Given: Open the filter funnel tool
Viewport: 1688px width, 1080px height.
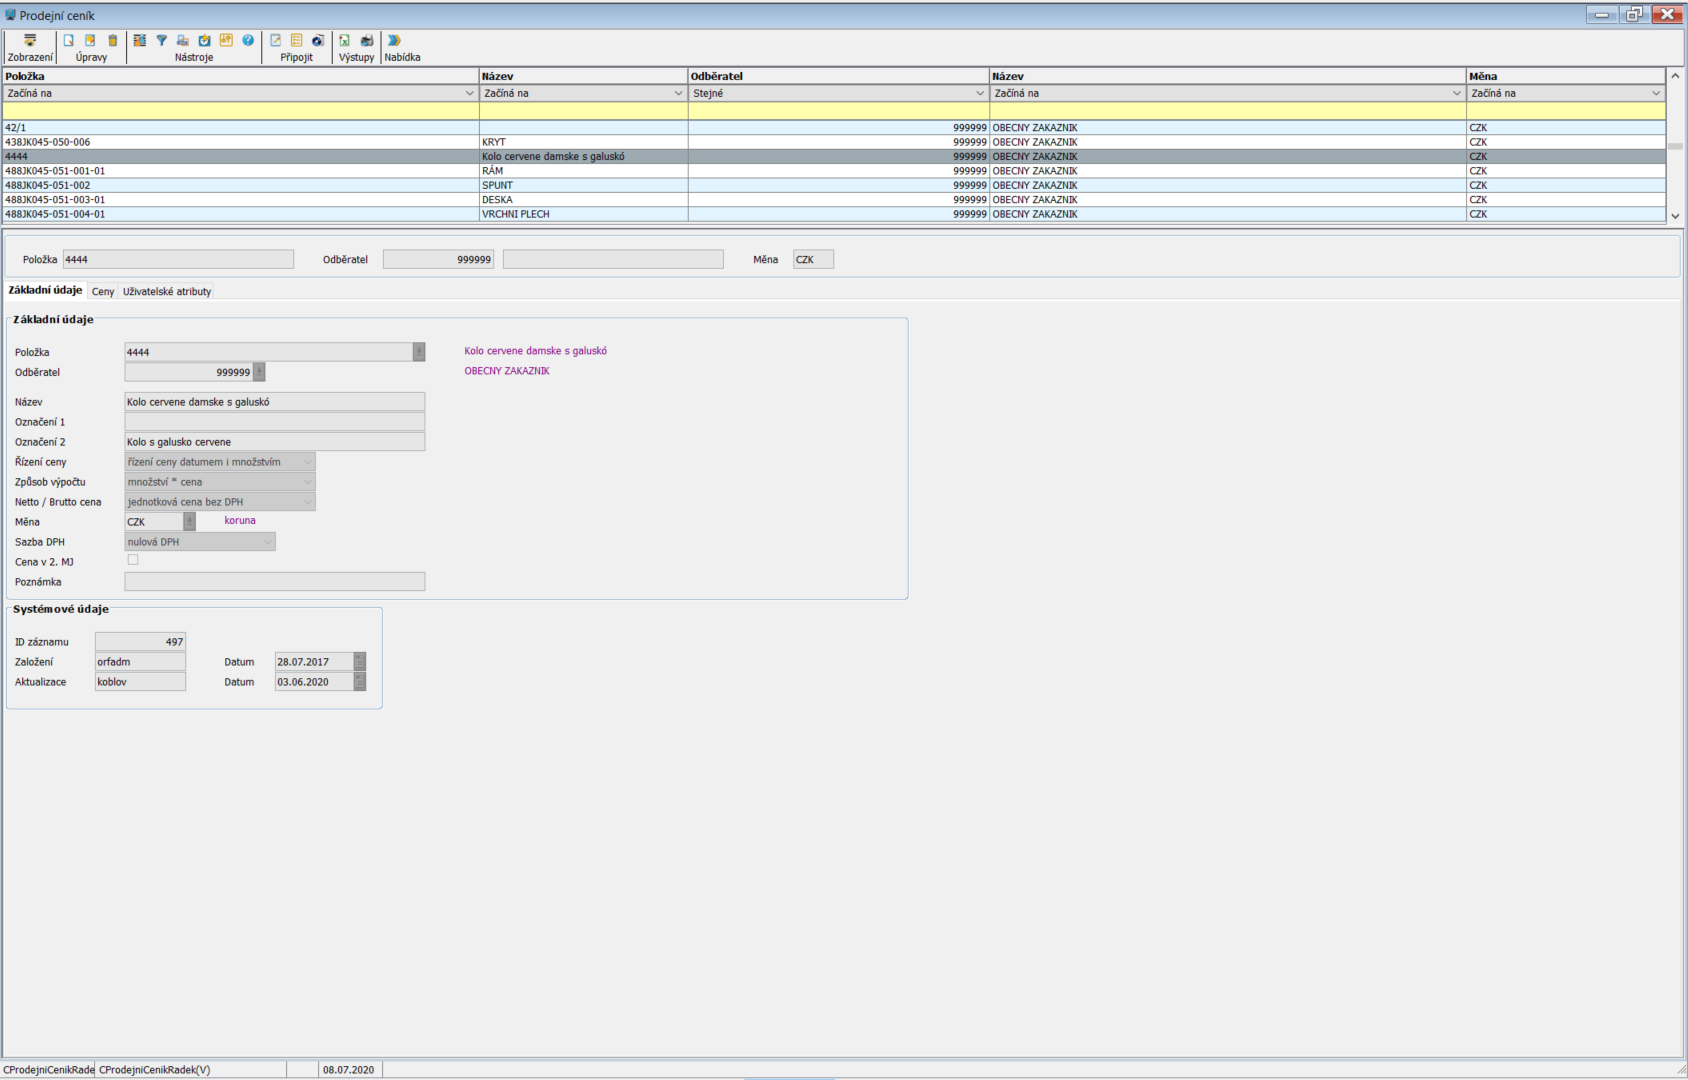Looking at the screenshot, I should (x=161, y=41).
